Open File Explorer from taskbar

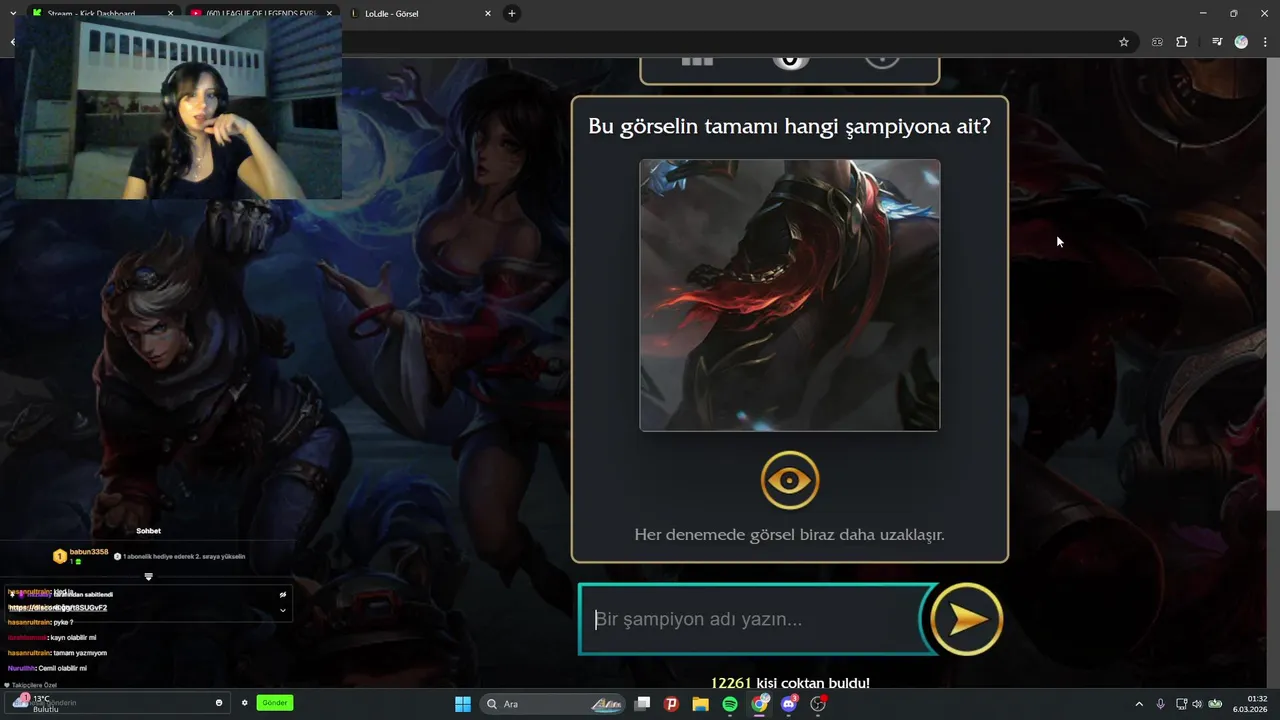[701, 704]
